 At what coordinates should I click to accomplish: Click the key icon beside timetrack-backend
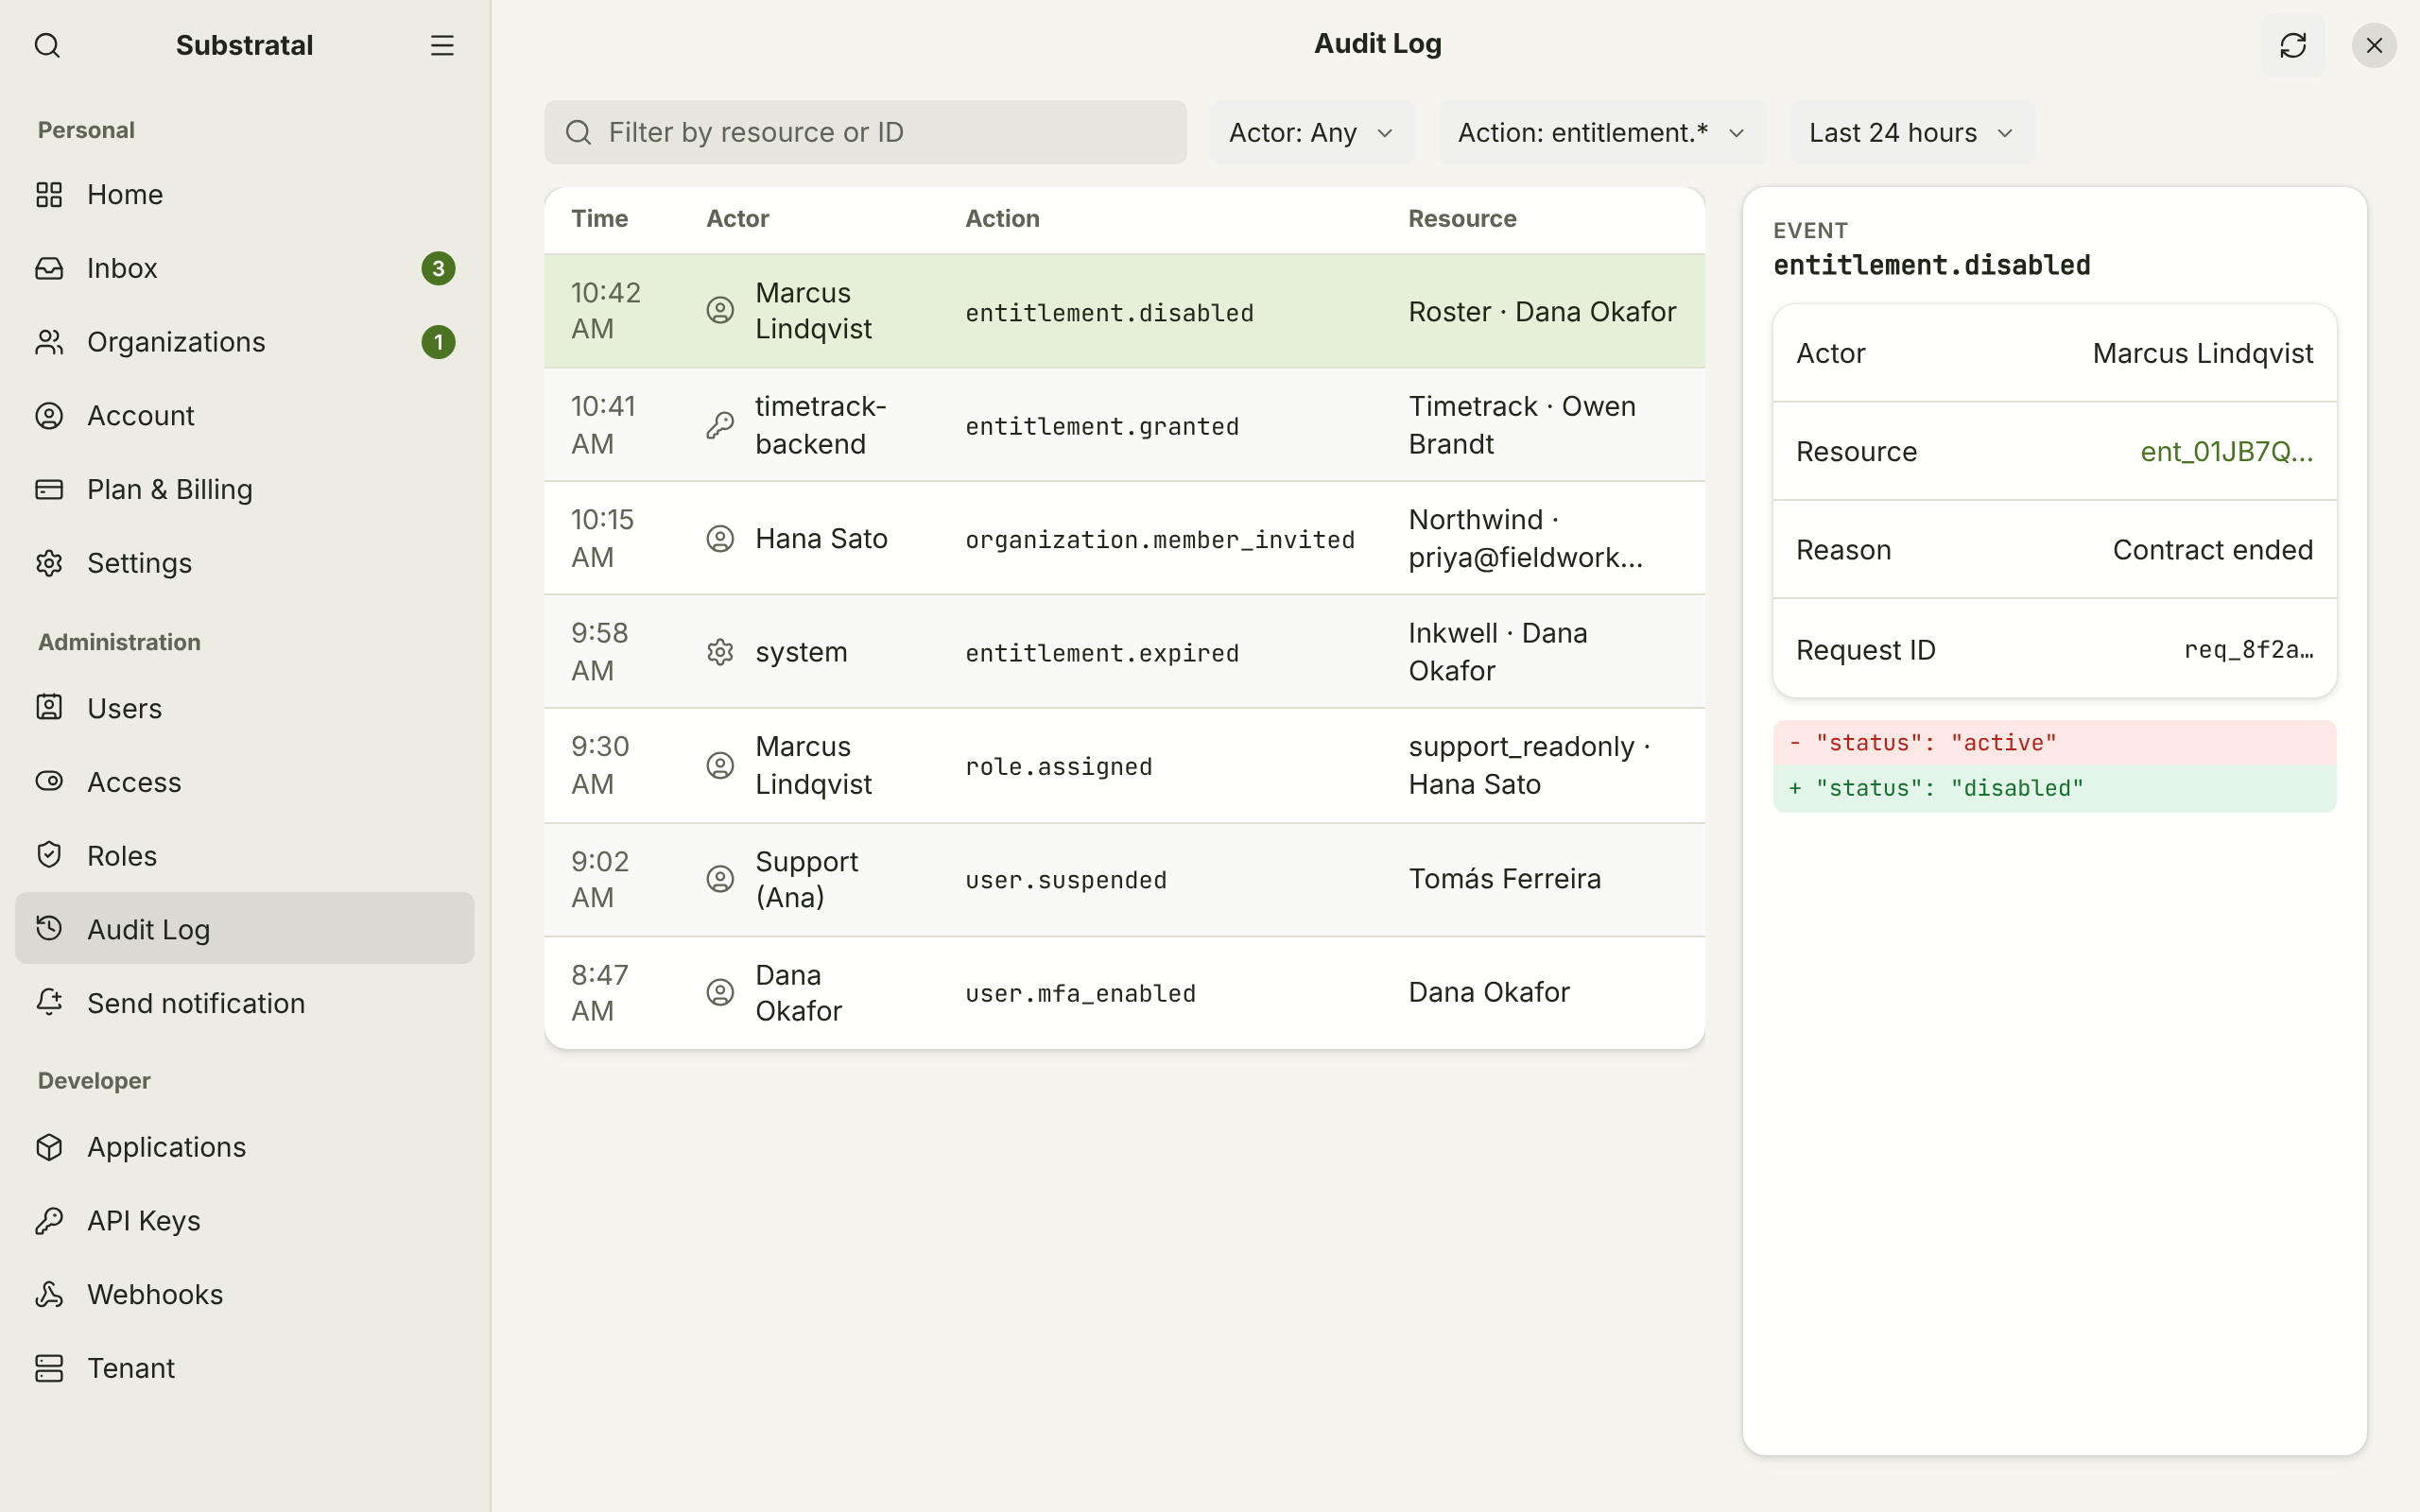[720, 425]
